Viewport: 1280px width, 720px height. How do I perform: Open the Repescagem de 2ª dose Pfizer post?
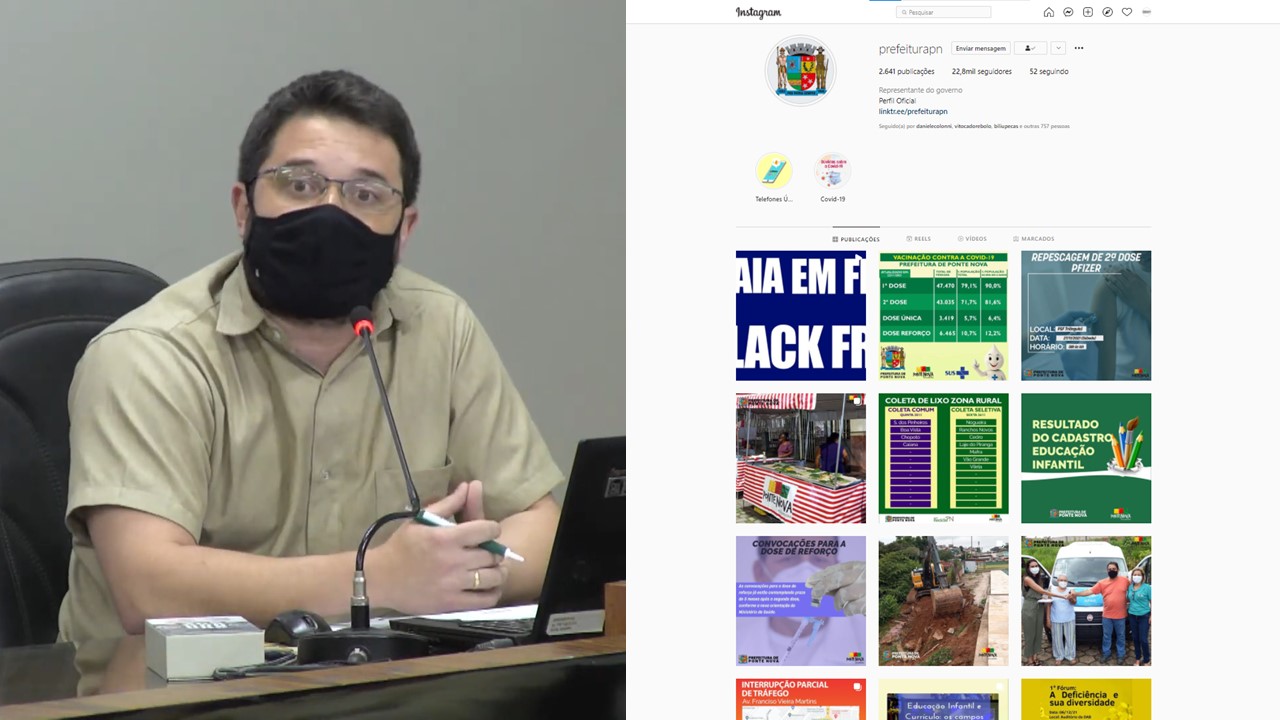pos(1086,315)
